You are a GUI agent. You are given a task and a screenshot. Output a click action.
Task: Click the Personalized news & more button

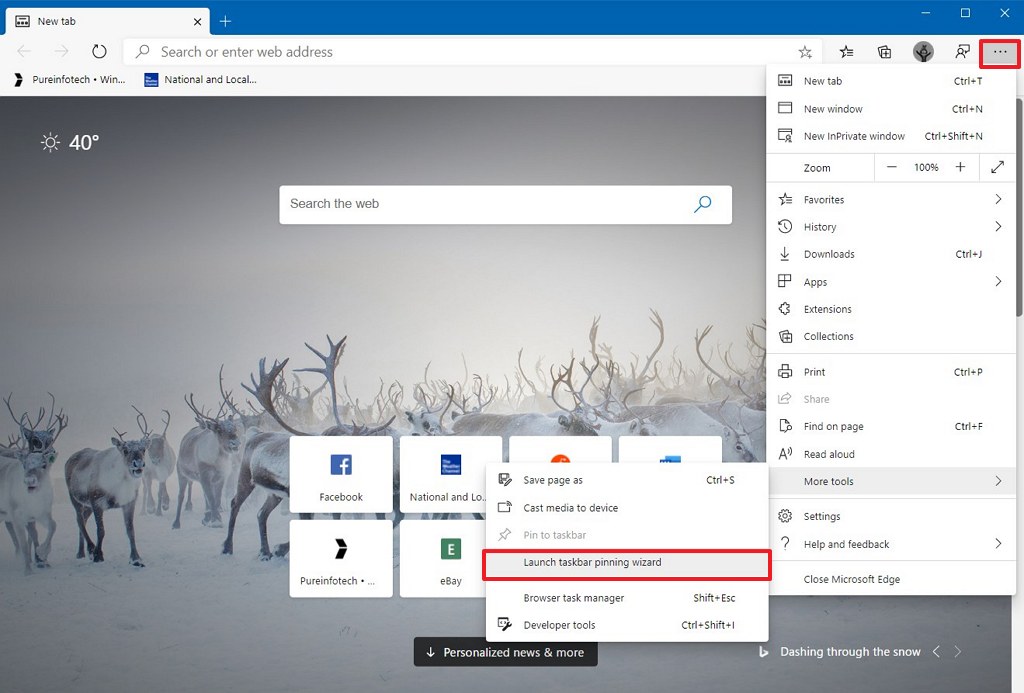(x=505, y=652)
